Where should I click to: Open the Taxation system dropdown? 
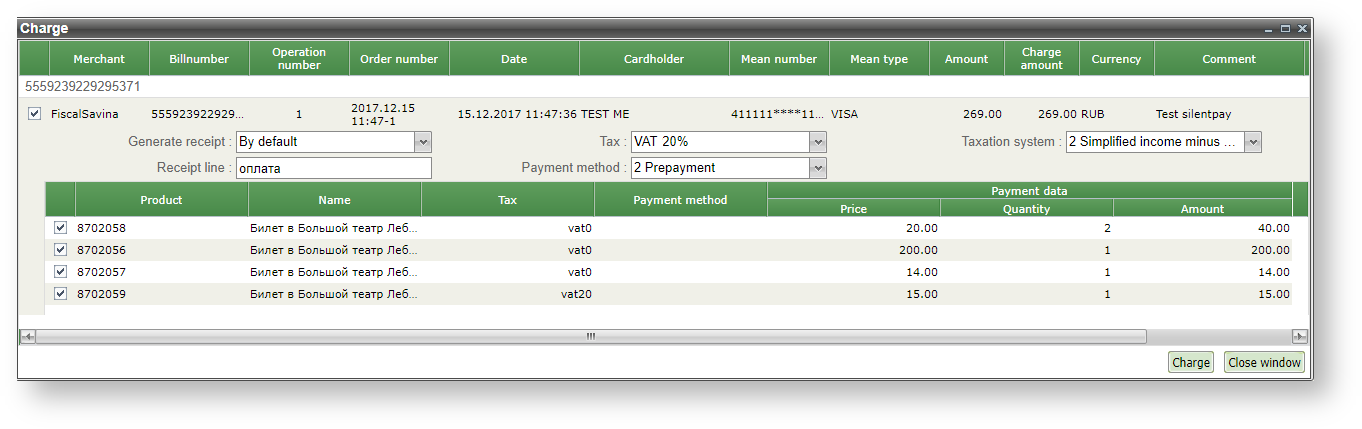[1253, 142]
